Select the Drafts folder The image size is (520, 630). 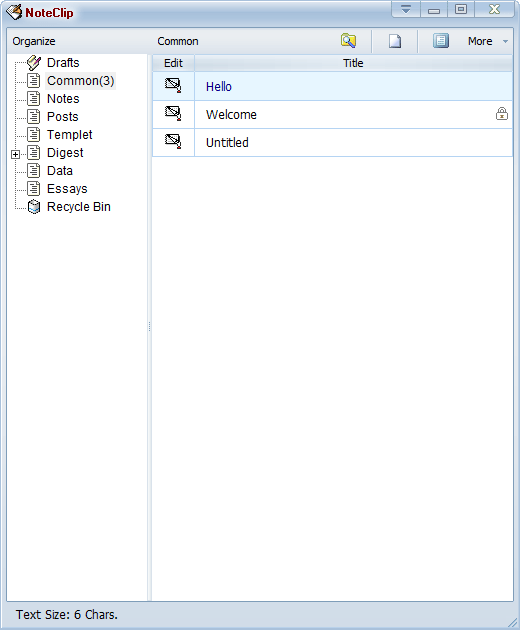63,63
